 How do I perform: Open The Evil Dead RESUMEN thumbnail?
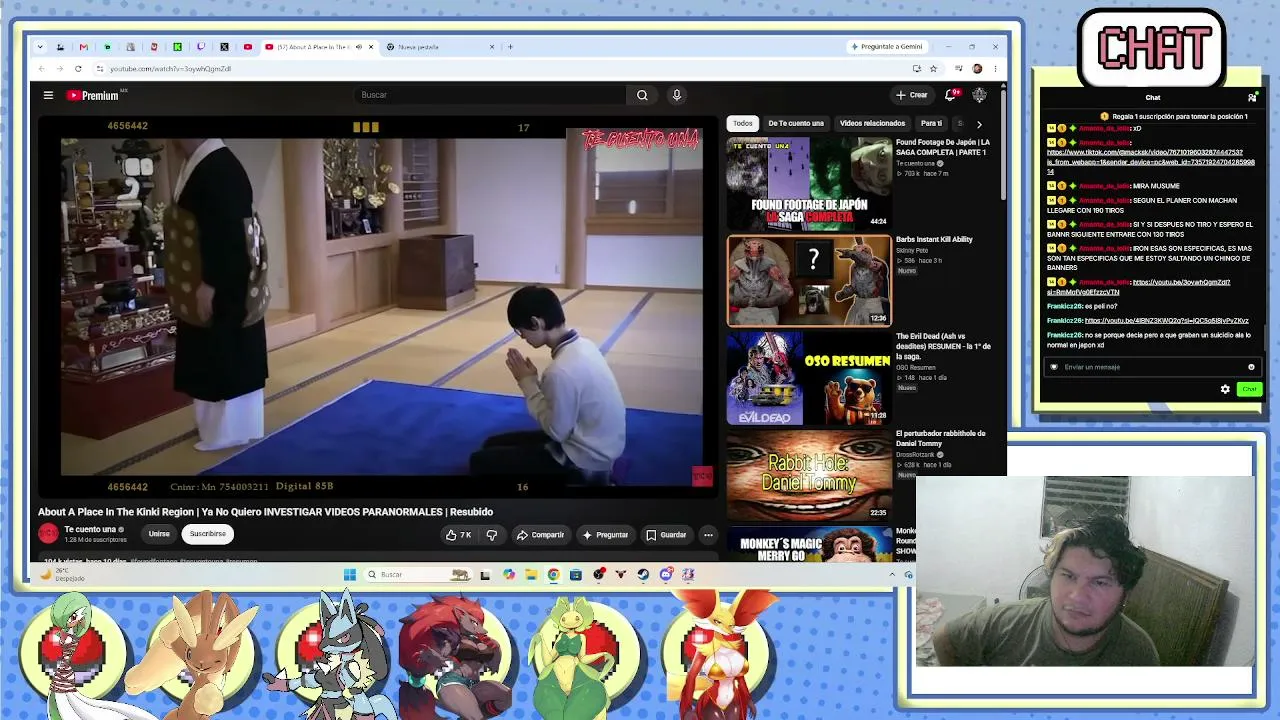point(809,378)
